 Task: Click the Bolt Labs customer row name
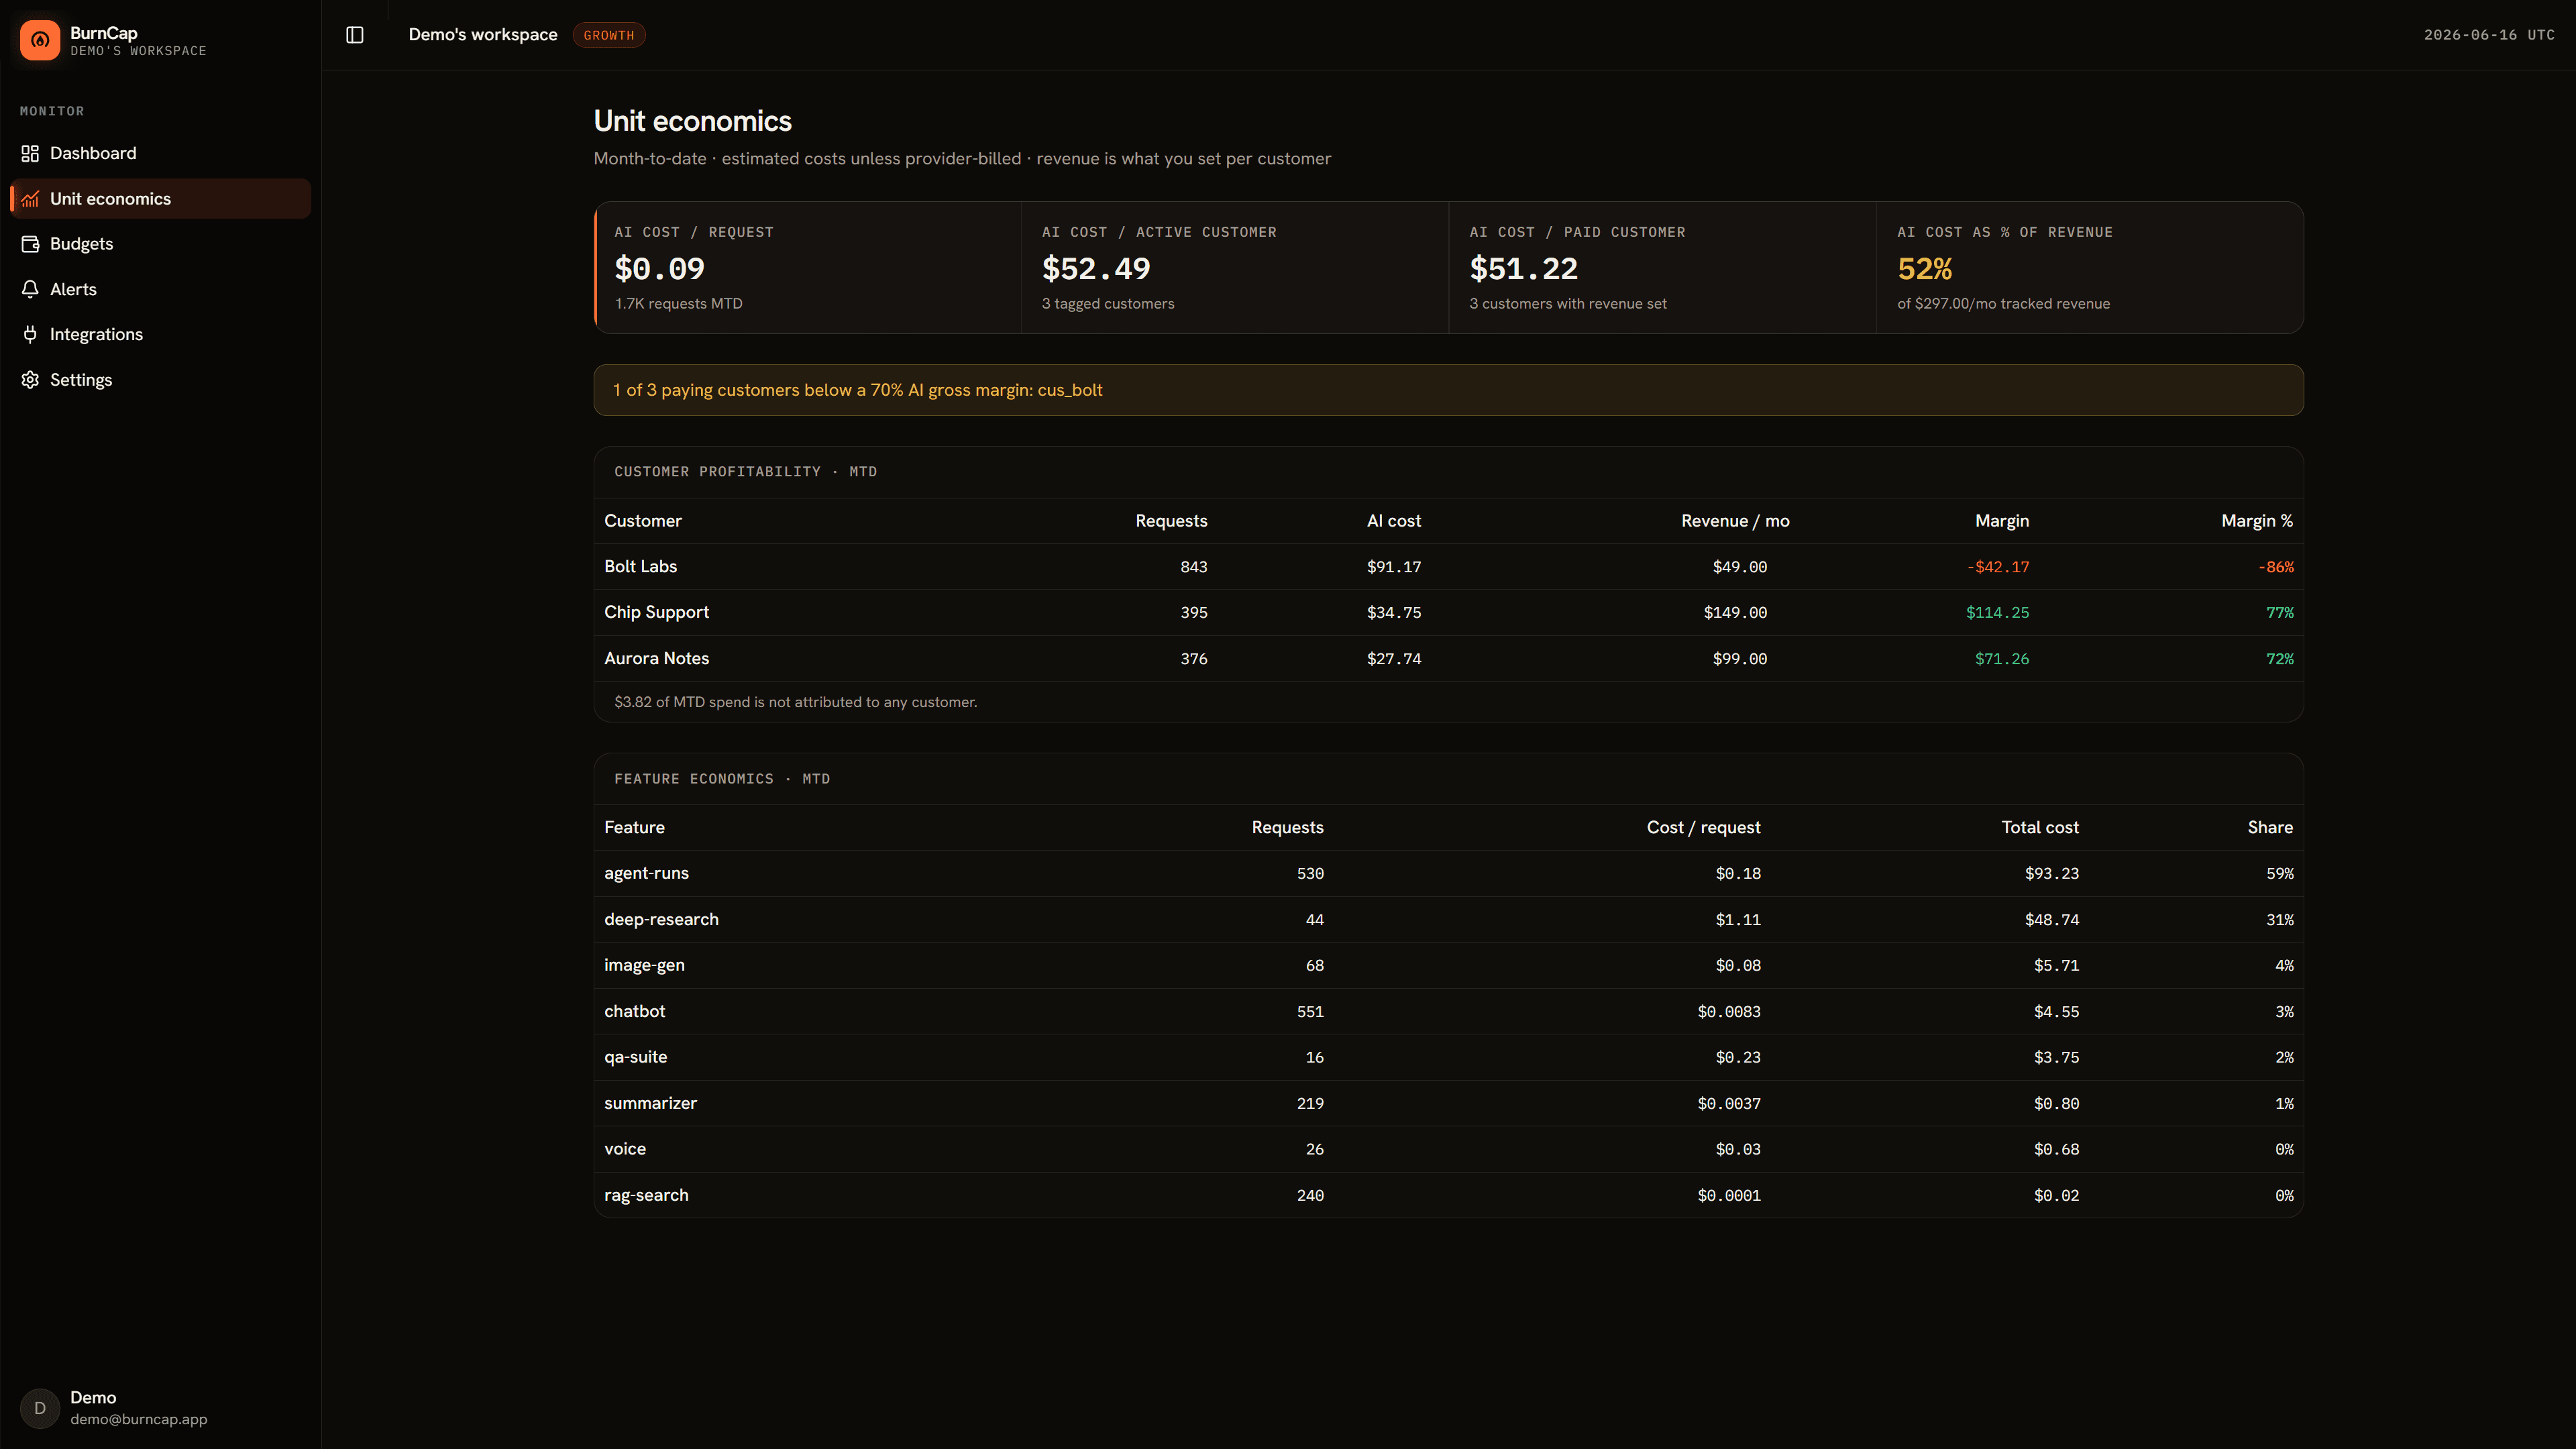641,567
